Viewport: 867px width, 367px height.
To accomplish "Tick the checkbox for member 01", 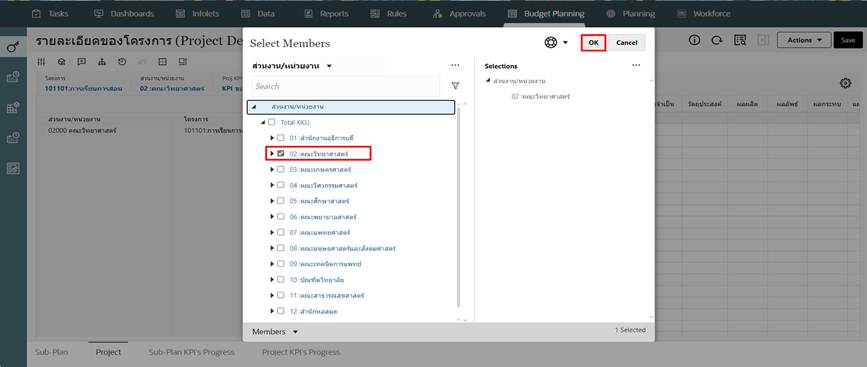I will coord(281,138).
